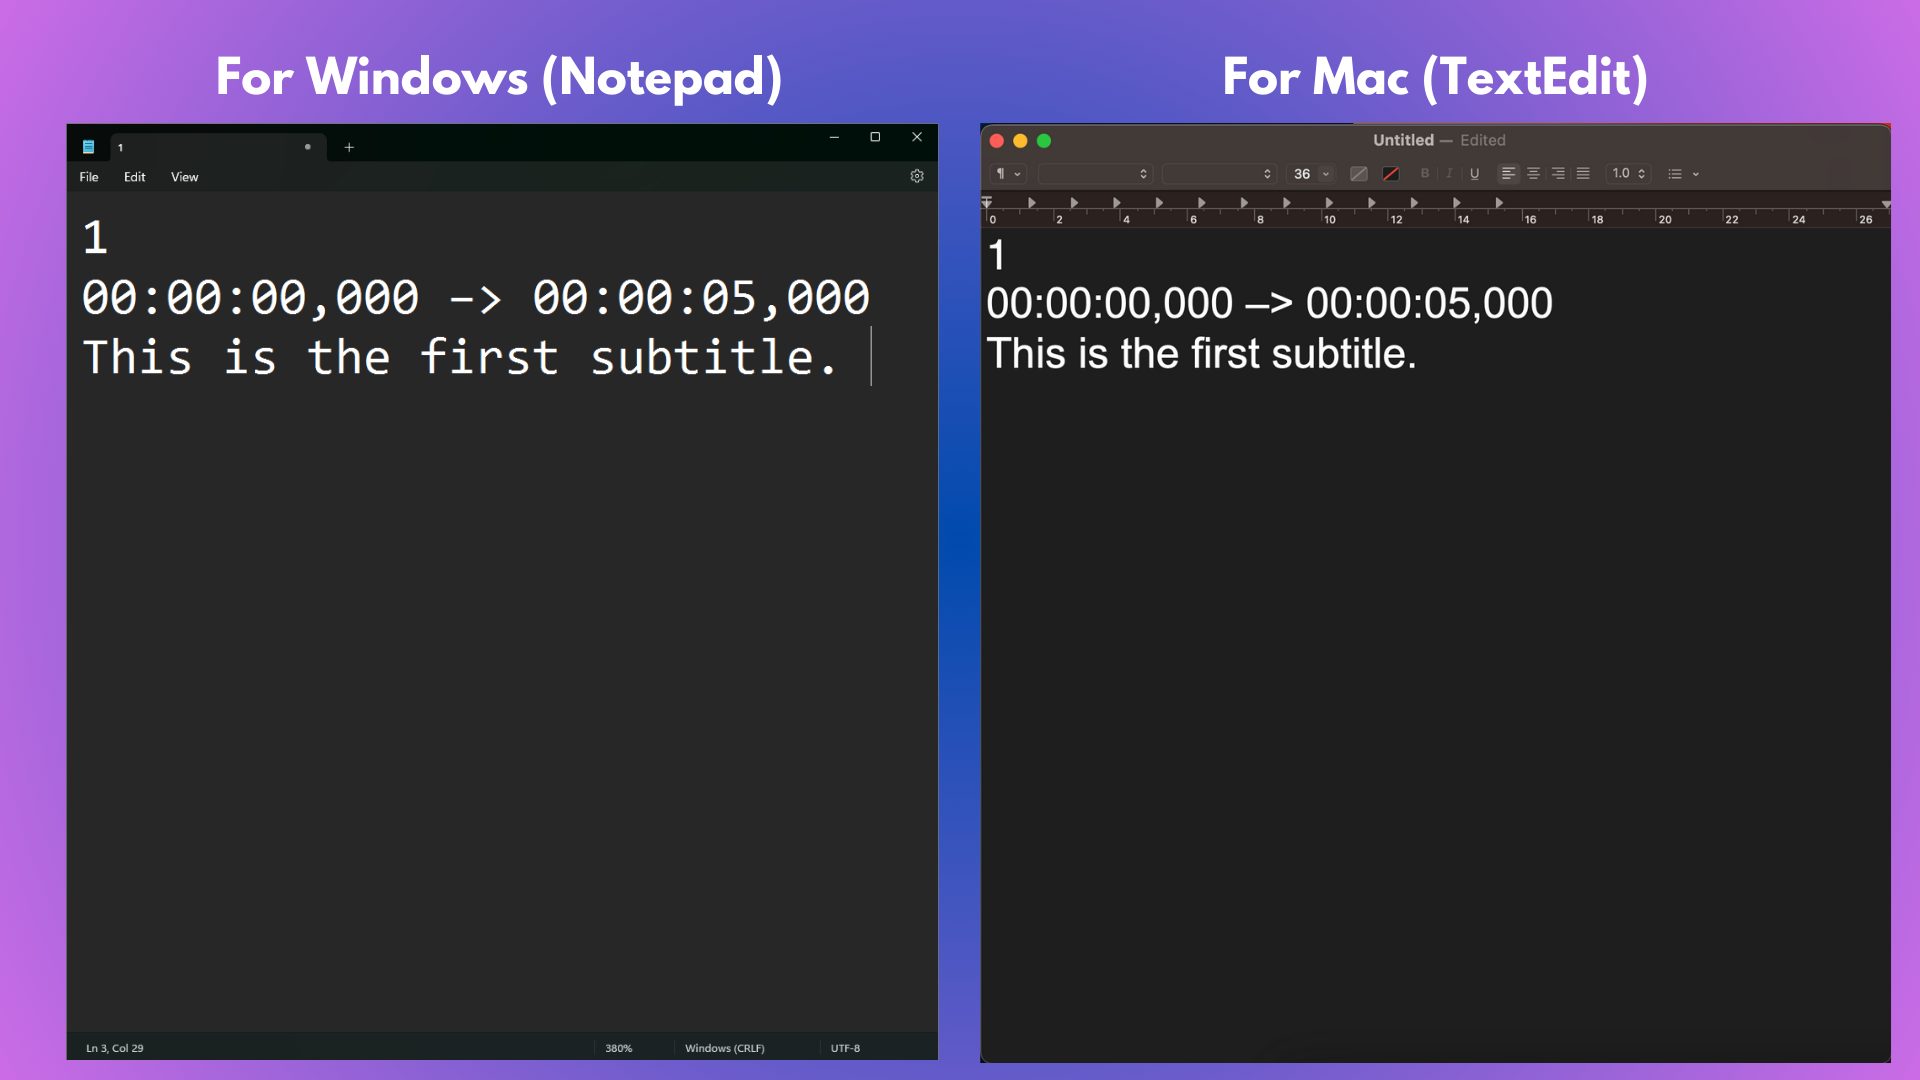
Task: Open the Notepad settings gear
Action: [917, 176]
